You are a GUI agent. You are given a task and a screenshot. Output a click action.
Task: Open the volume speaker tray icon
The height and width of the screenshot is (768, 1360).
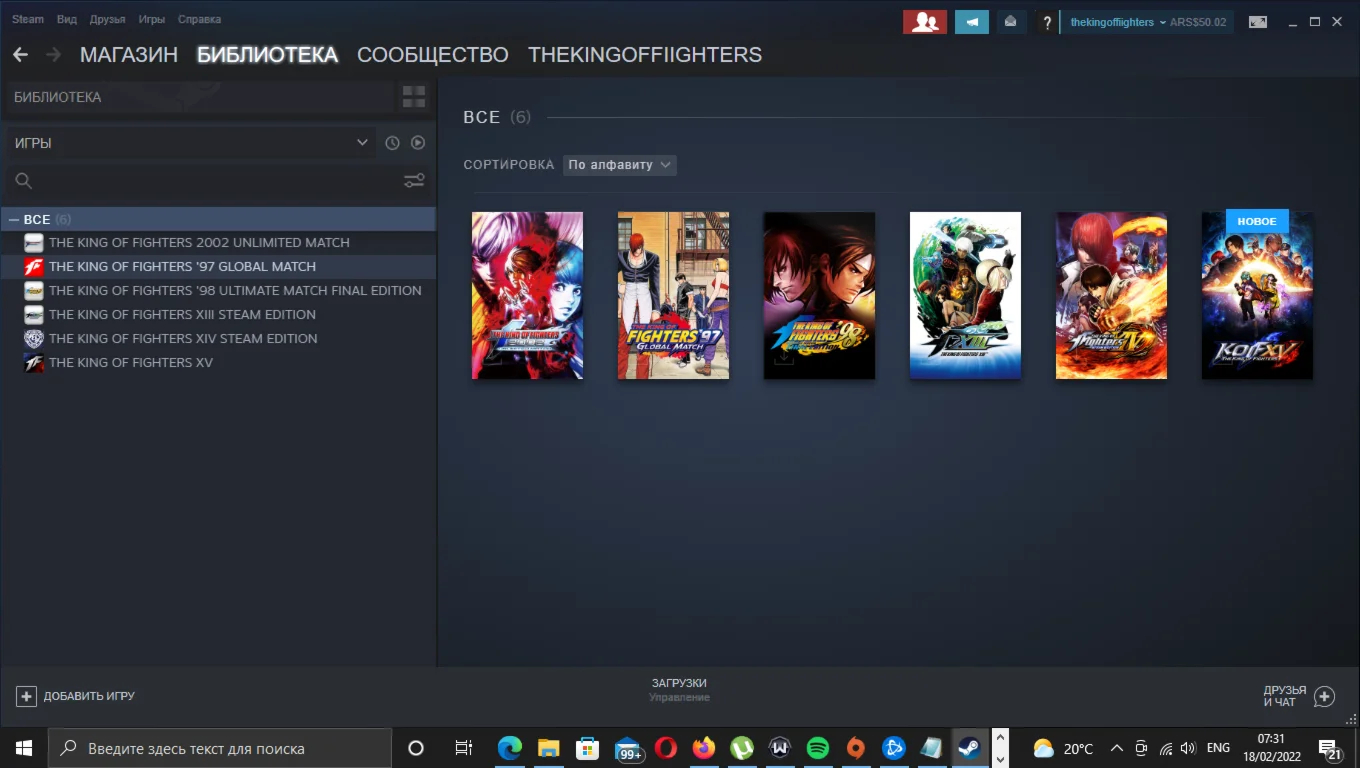[x=1188, y=748]
